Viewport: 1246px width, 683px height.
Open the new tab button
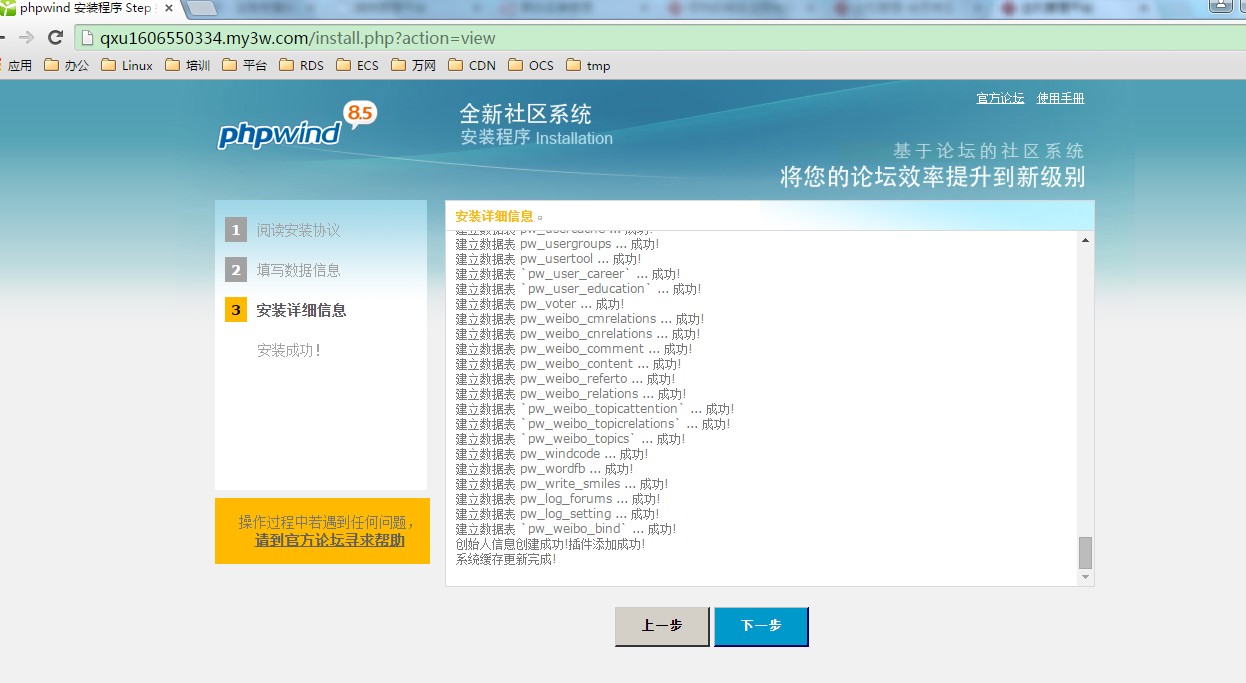pos(203,8)
